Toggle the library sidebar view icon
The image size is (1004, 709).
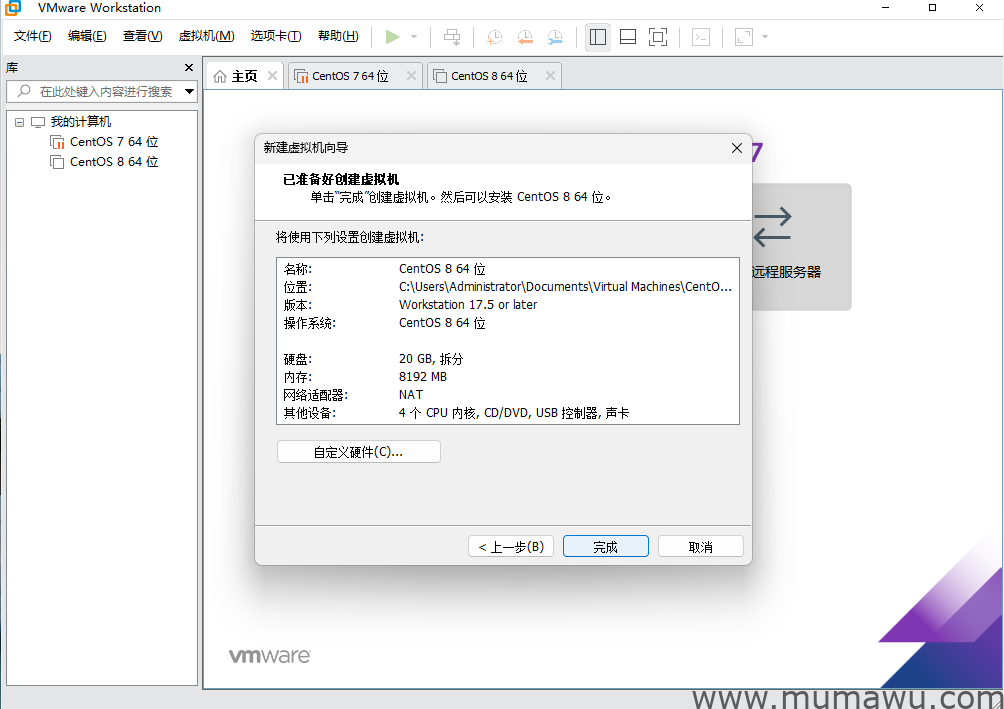[598, 37]
